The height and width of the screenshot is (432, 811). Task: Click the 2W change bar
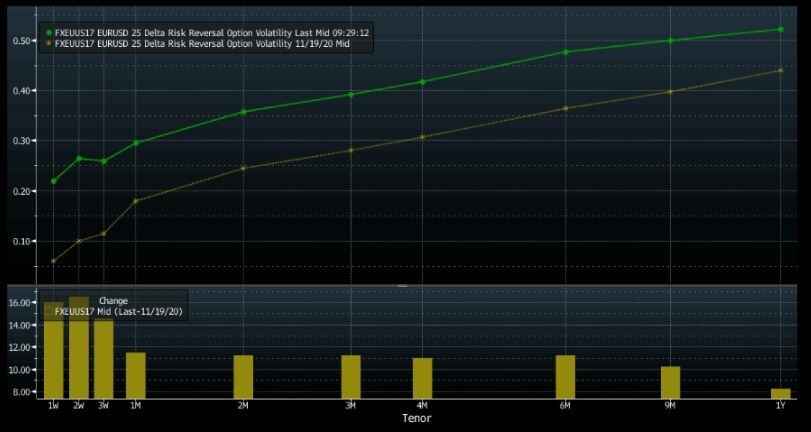click(x=79, y=347)
